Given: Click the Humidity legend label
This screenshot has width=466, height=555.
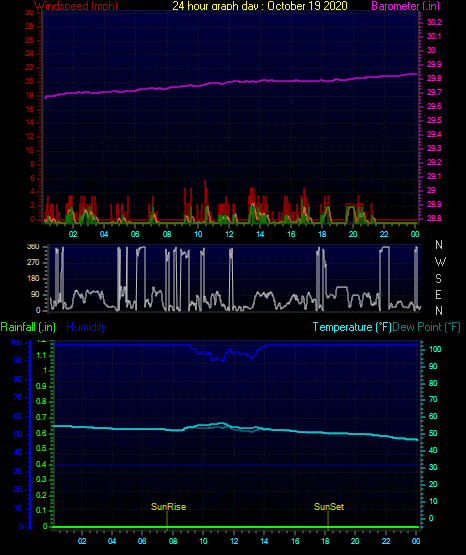Looking at the screenshot, I should [86, 327].
